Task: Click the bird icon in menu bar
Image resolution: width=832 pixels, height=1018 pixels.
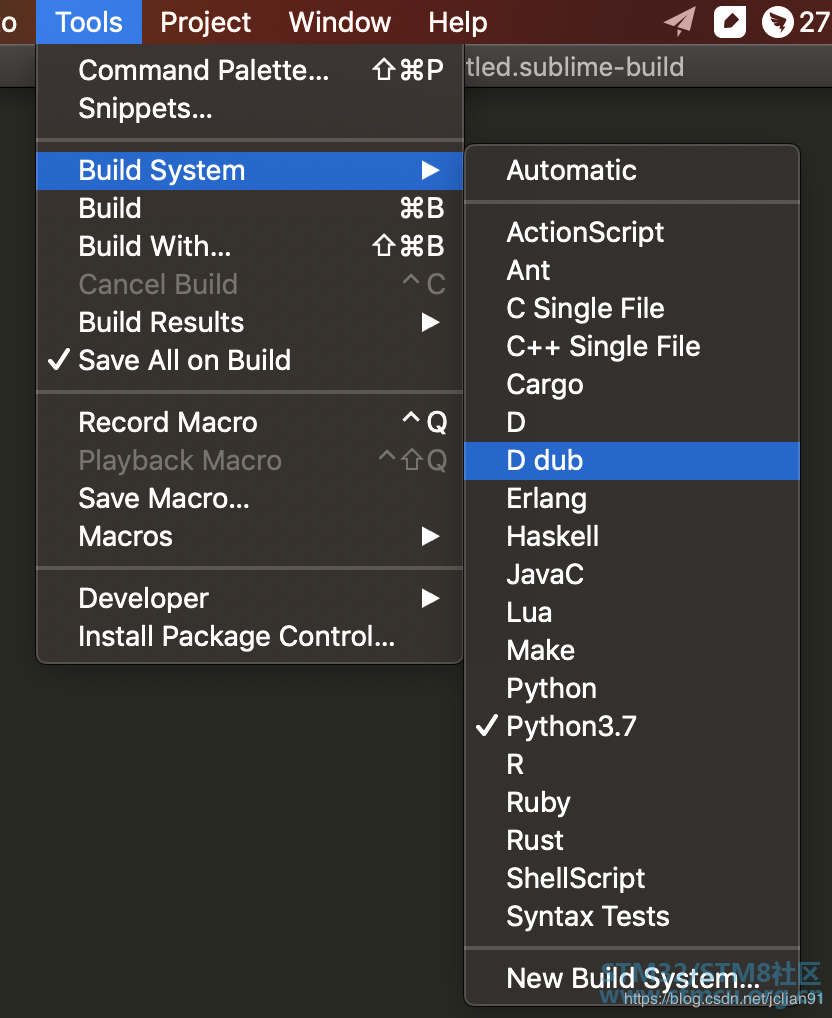Action: pyautogui.click(x=777, y=22)
